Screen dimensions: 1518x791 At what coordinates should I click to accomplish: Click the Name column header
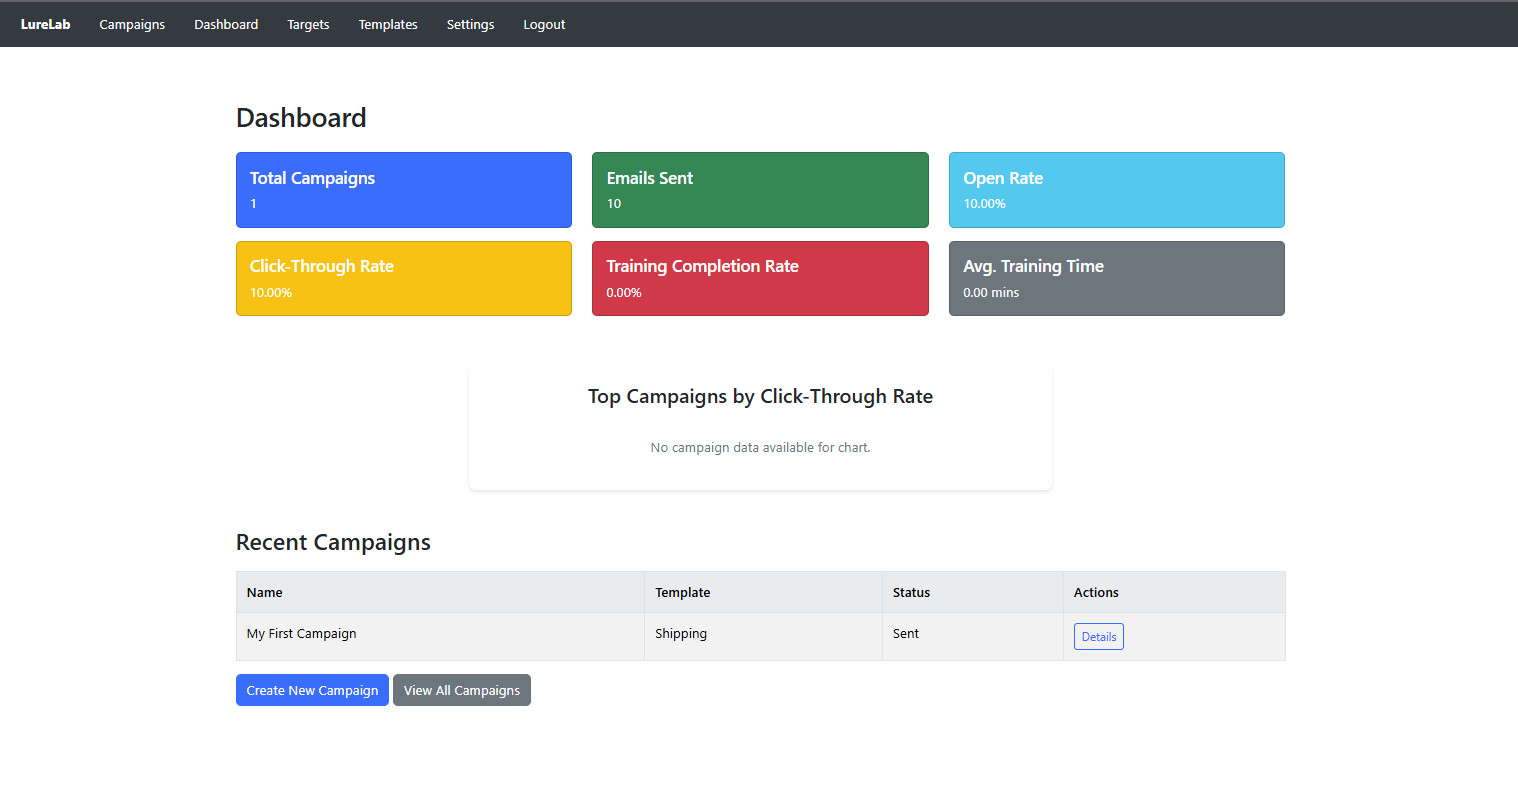point(440,592)
